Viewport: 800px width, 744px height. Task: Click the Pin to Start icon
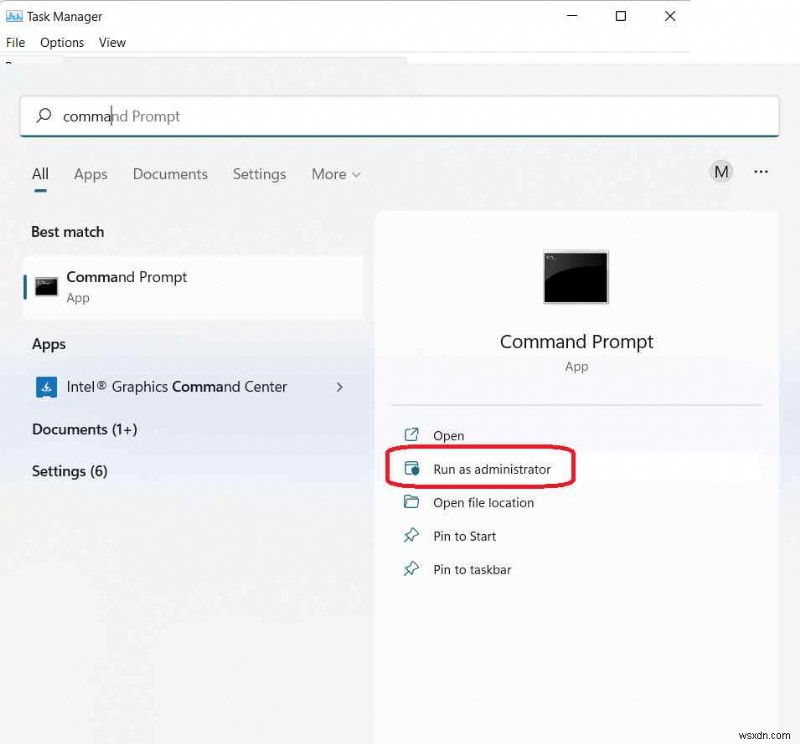click(x=411, y=536)
